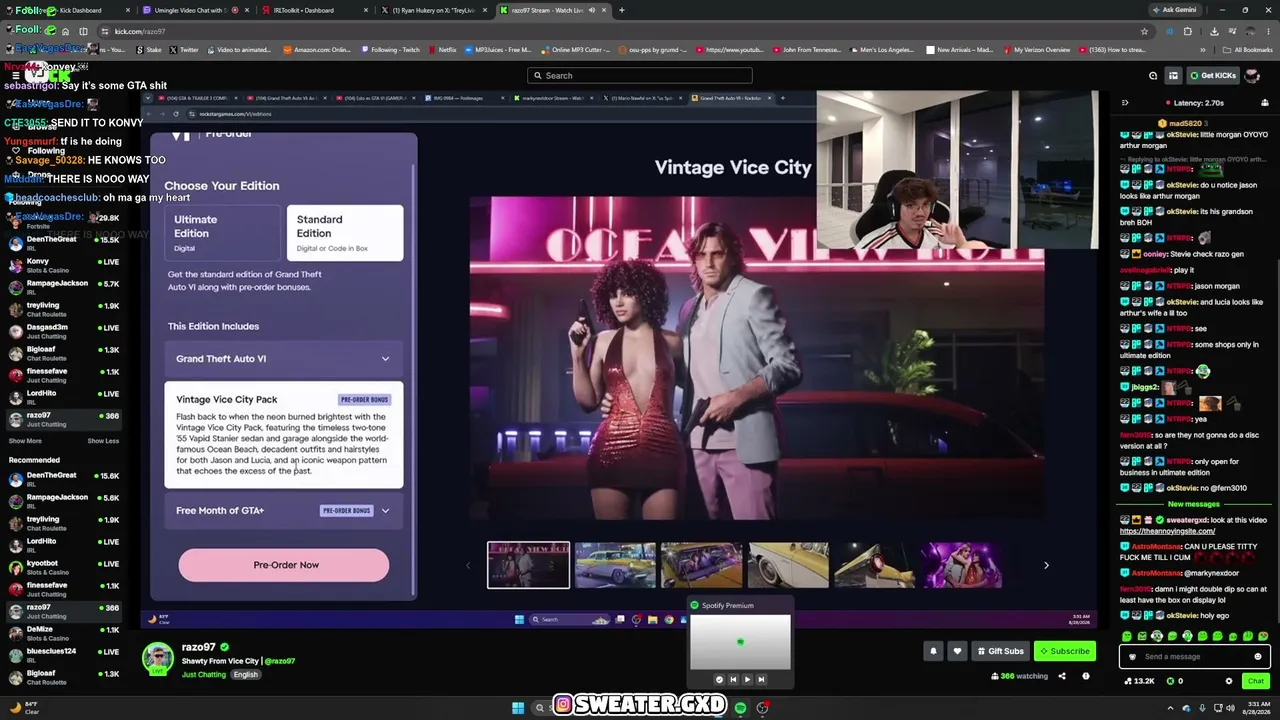This screenshot has width=1280, height=720.
Task: Go to next gallery image arrow
Action: tap(1046, 566)
